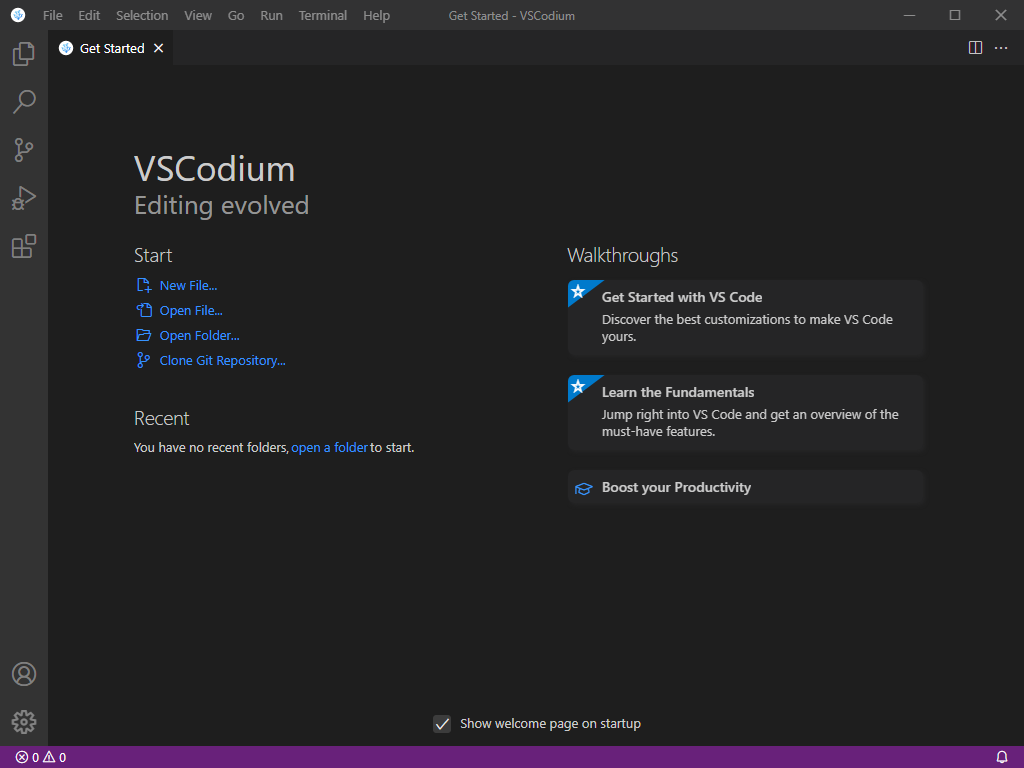Click the New File icon under Start
This screenshot has height=768, width=1024.
point(144,285)
